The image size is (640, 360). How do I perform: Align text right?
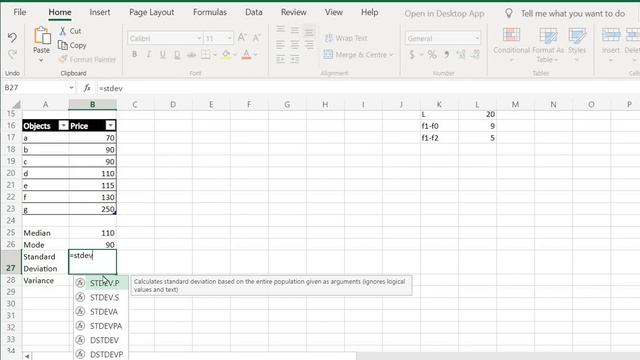pyautogui.click(x=309, y=44)
